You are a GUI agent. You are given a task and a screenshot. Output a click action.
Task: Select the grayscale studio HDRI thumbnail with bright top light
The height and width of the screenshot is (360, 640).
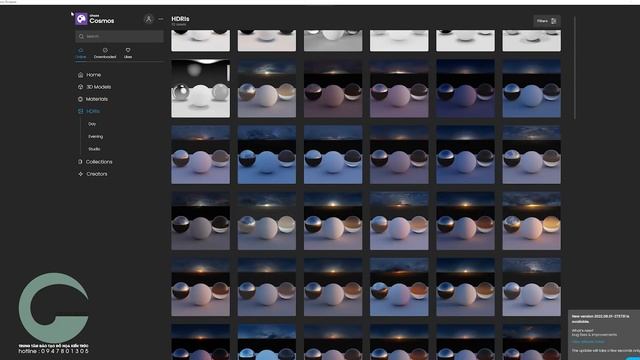tap(200, 89)
